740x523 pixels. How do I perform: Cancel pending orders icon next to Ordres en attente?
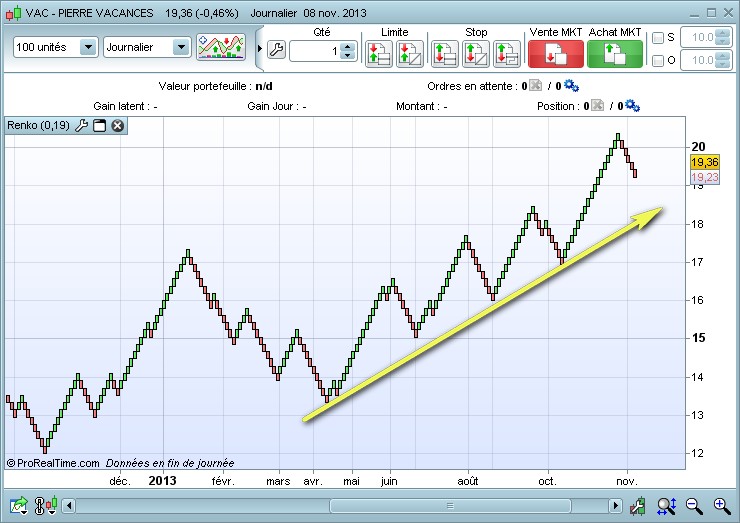click(x=535, y=85)
